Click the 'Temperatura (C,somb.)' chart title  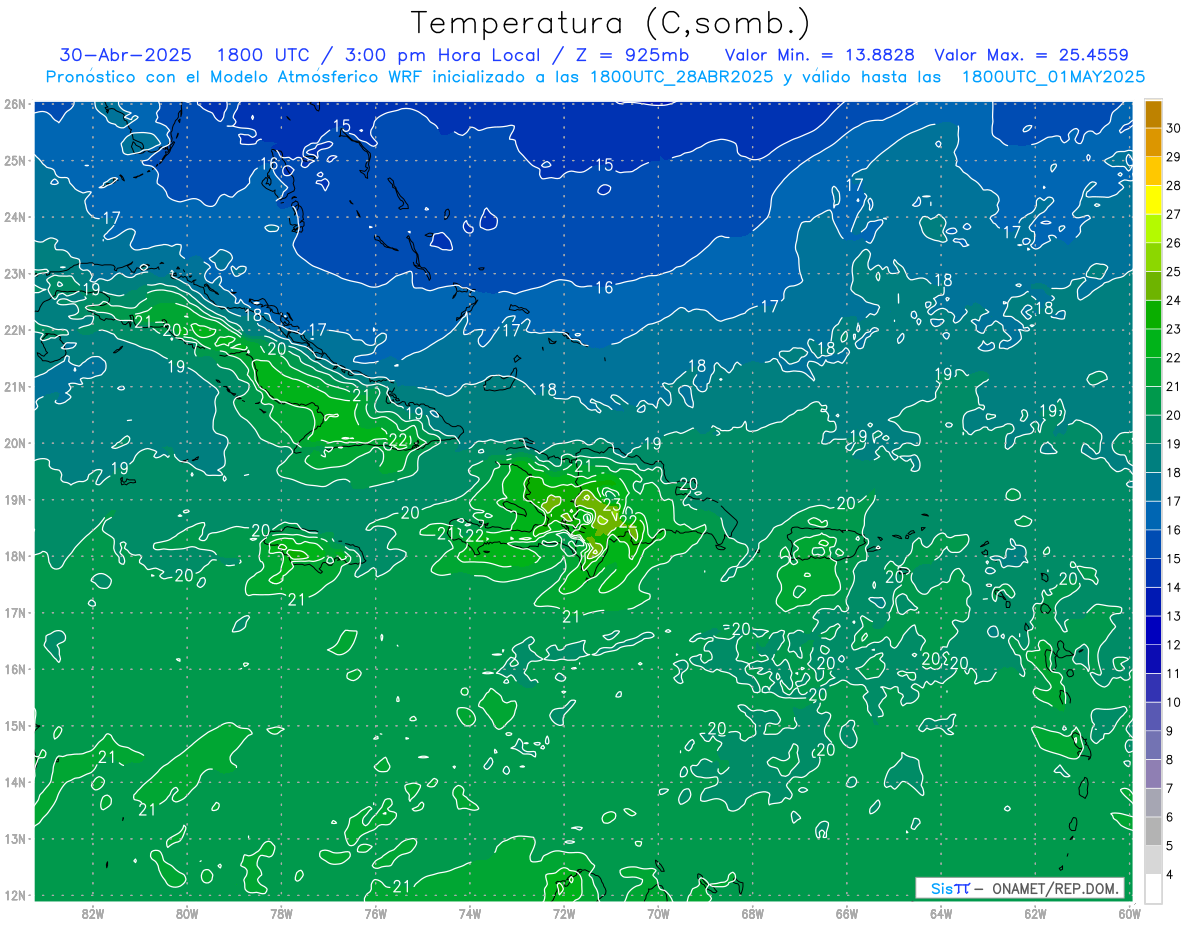pyautogui.click(x=611, y=22)
